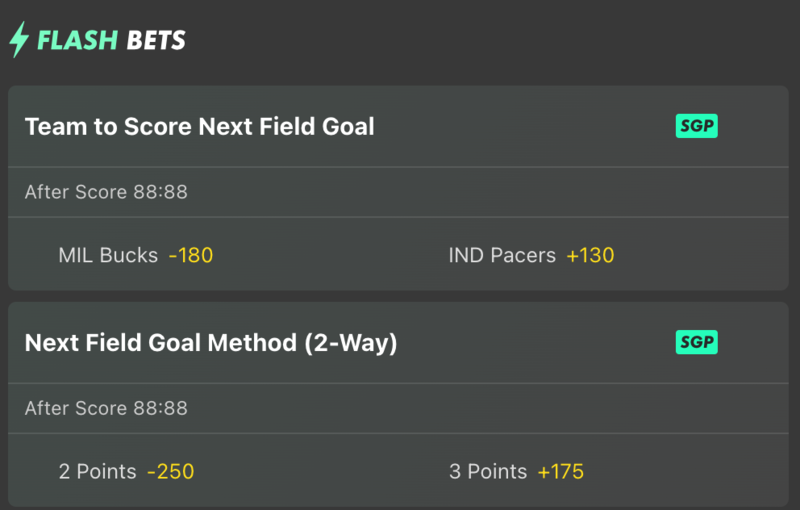Pick 2 Points at -250

(x=127, y=471)
